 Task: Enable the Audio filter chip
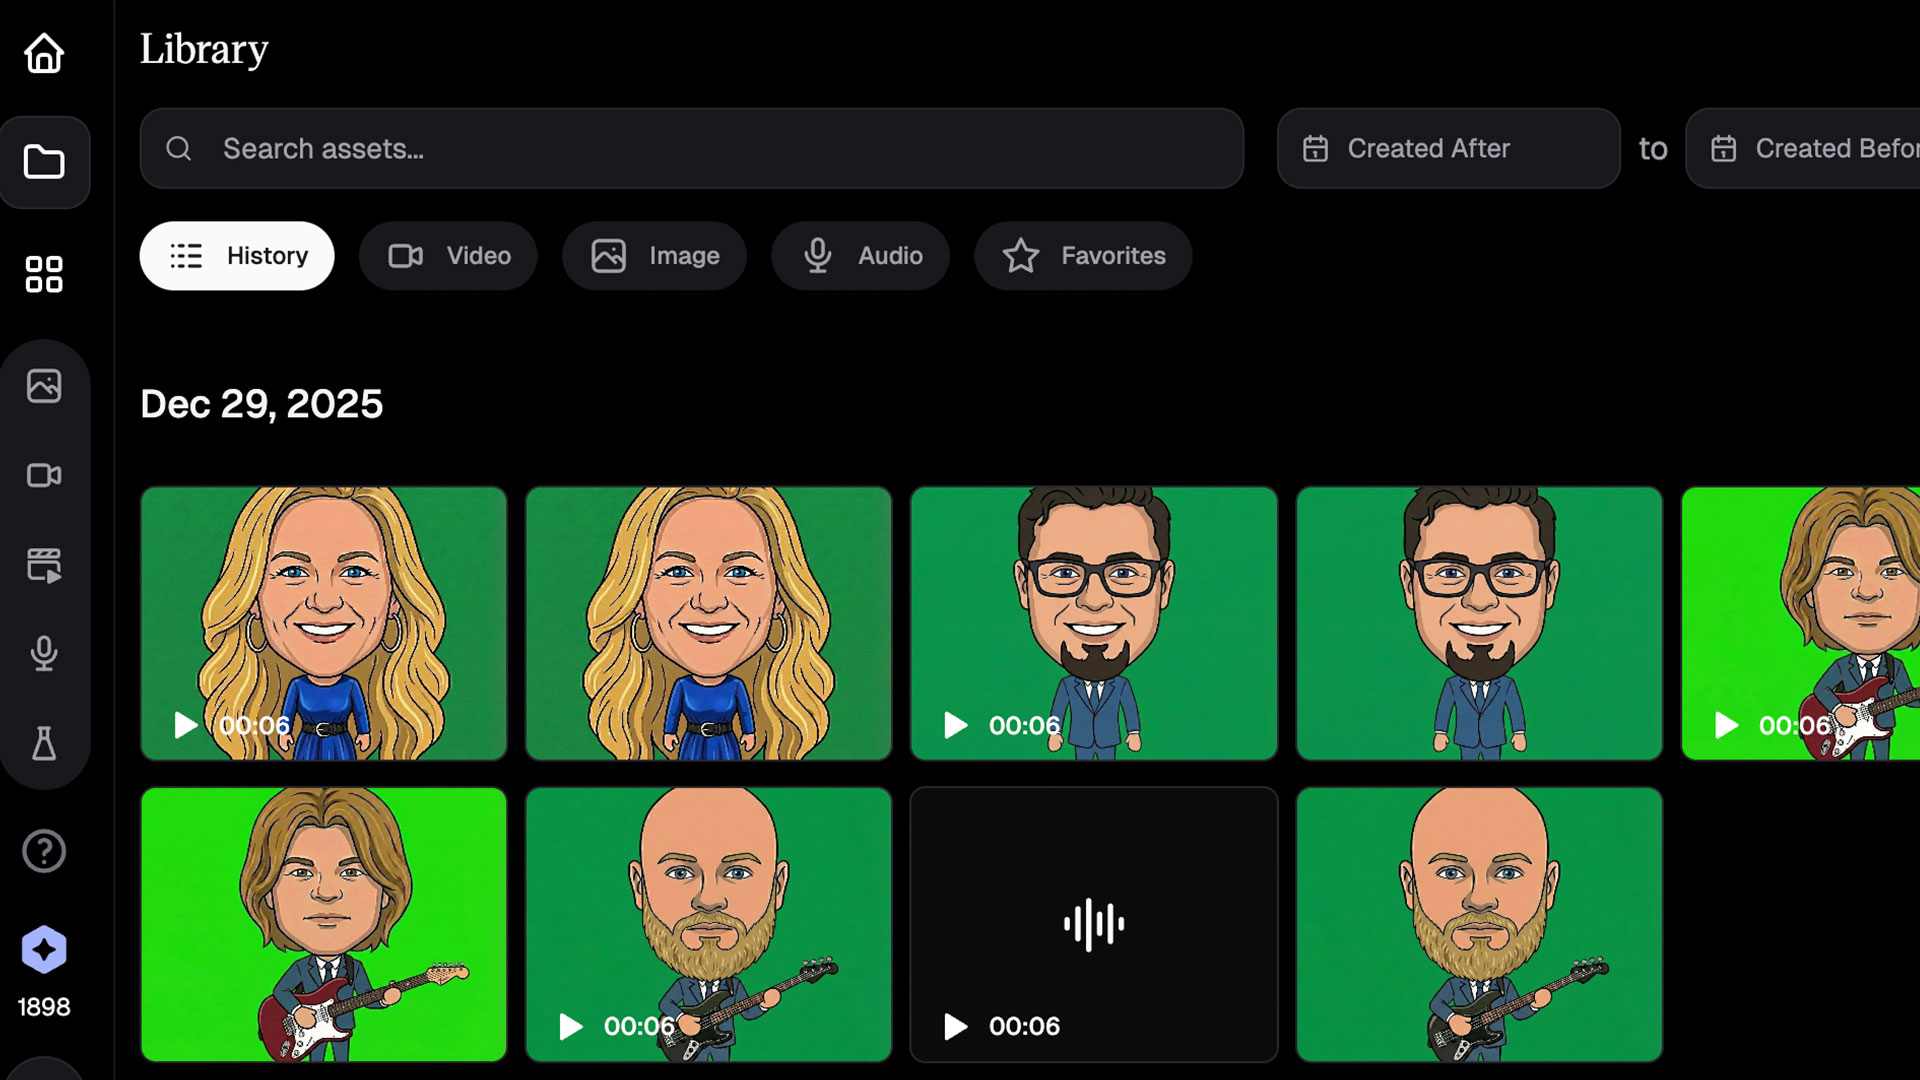[x=860, y=255]
